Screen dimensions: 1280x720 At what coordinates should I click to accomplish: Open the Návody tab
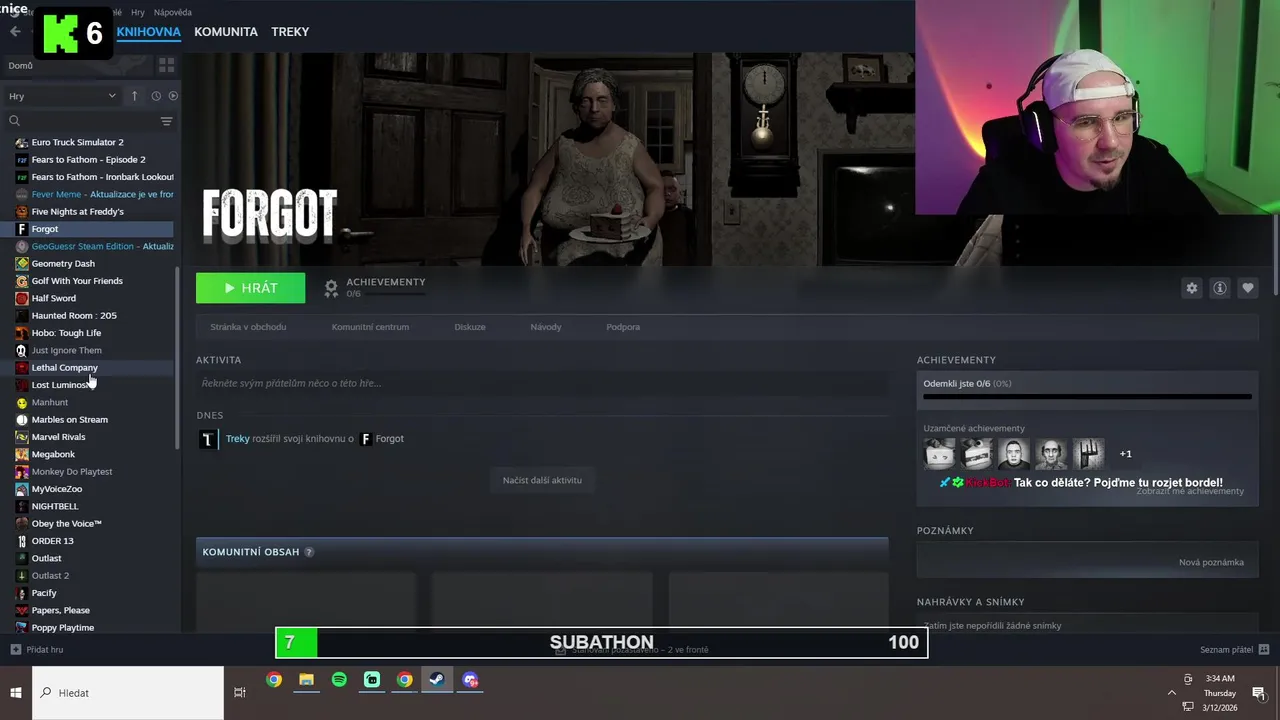[x=546, y=327]
